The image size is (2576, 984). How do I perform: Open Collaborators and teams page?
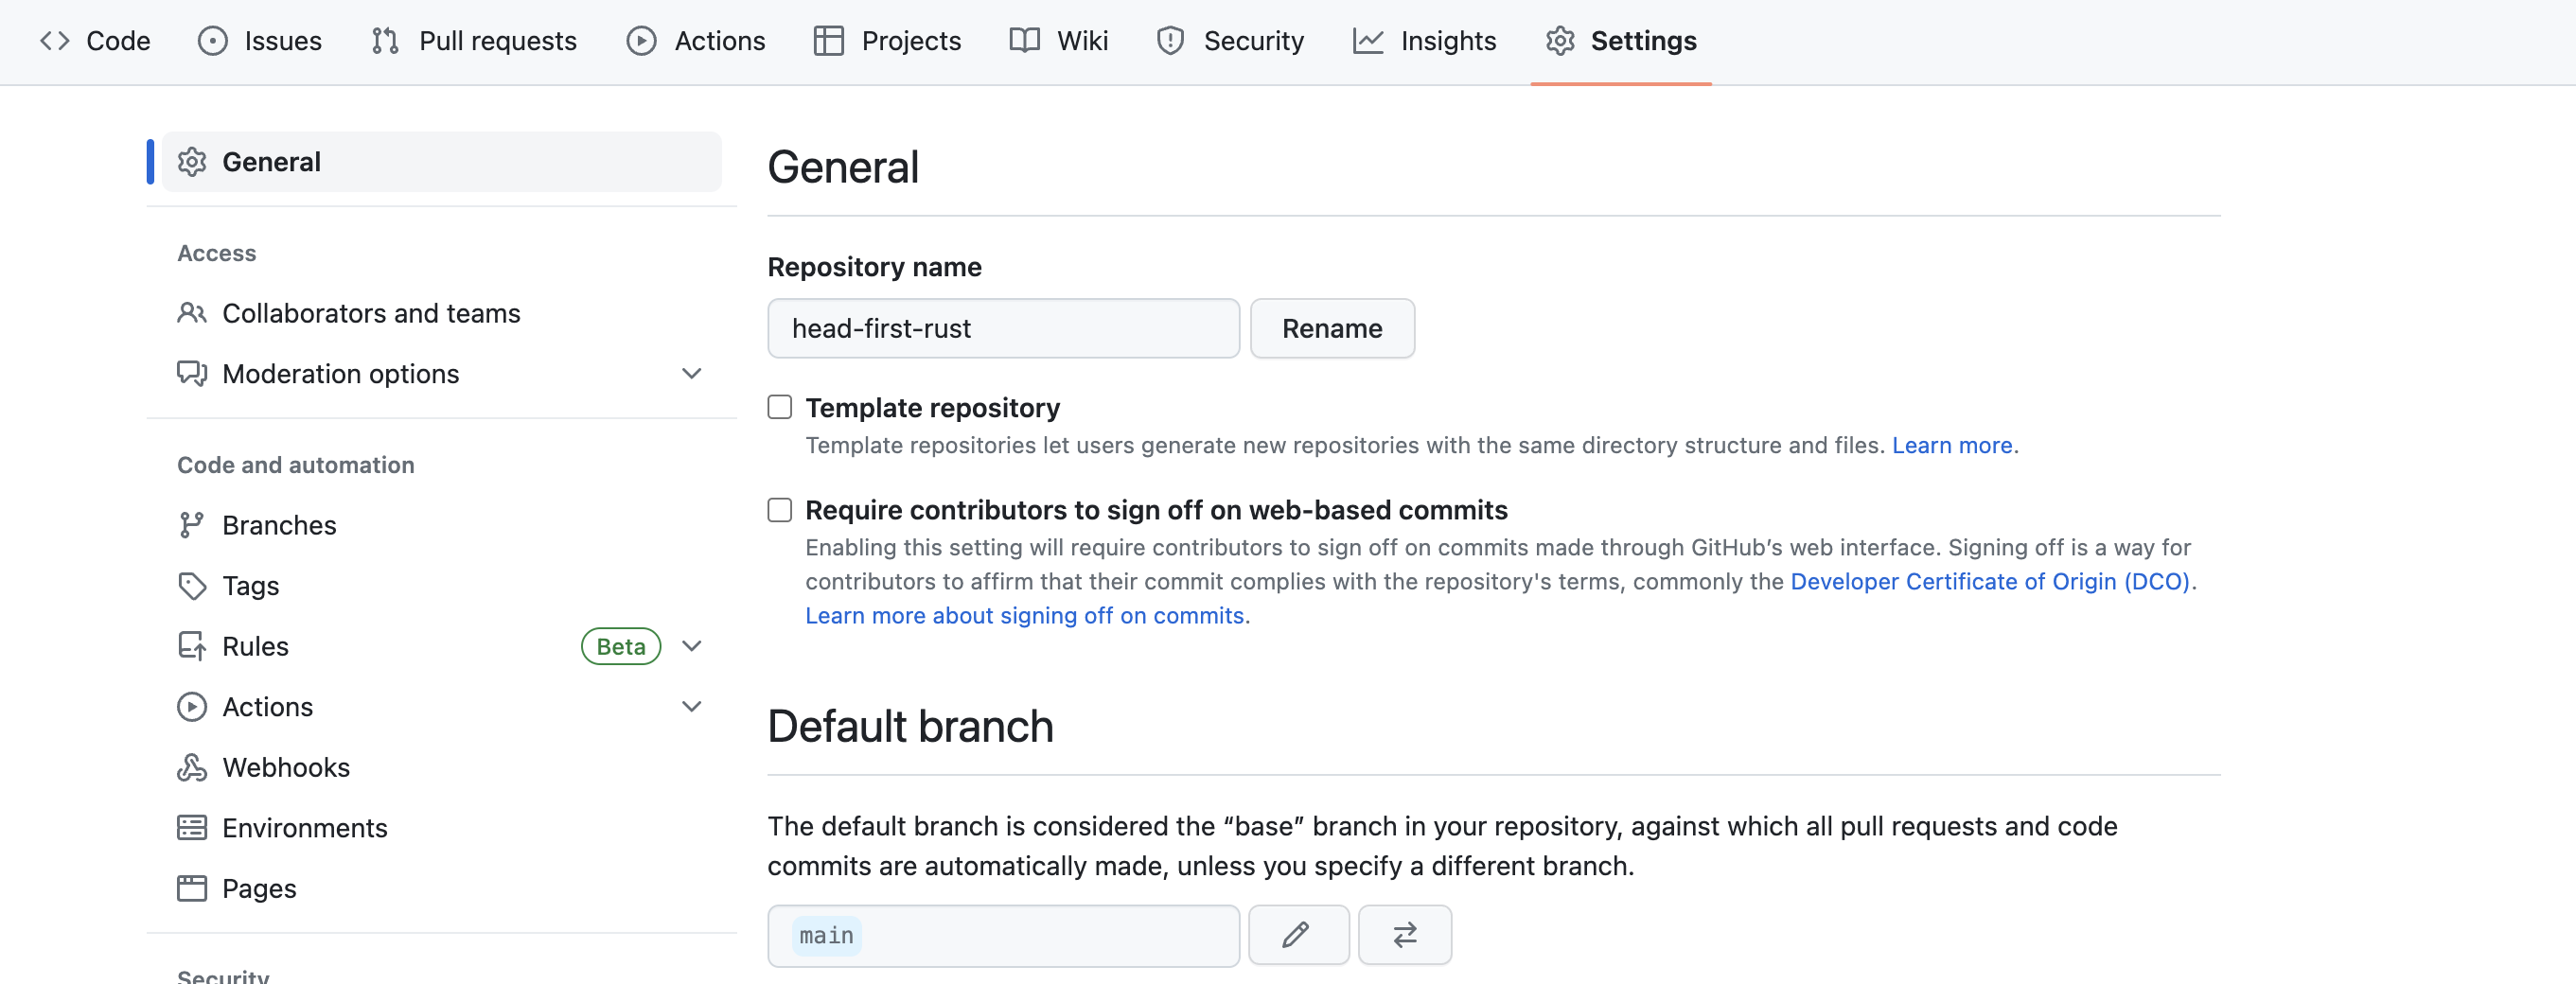pos(370,313)
